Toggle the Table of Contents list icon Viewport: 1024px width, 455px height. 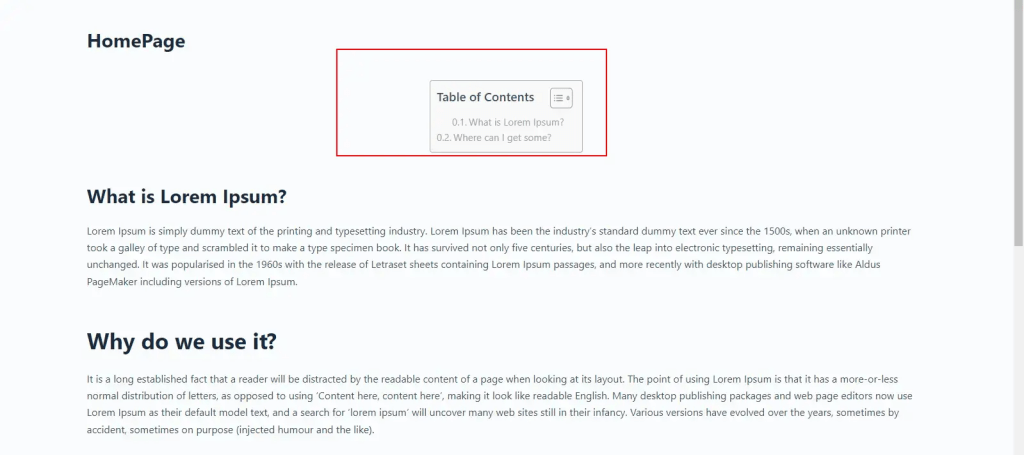point(558,99)
